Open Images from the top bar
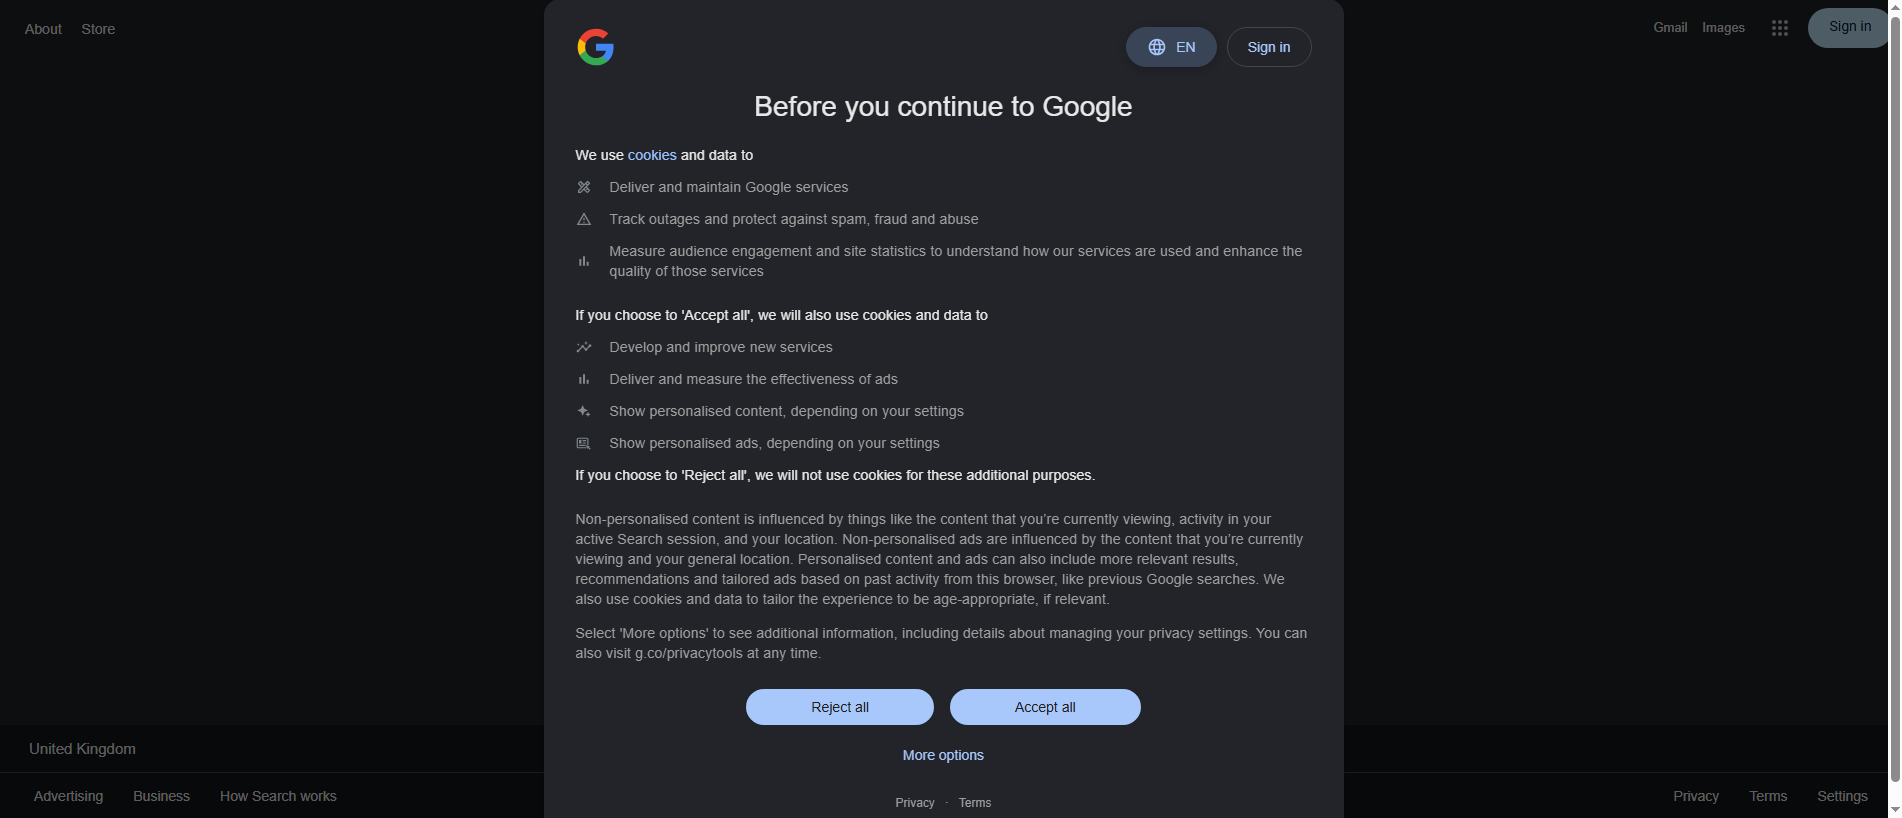The image size is (1902, 818). point(1723,28)
